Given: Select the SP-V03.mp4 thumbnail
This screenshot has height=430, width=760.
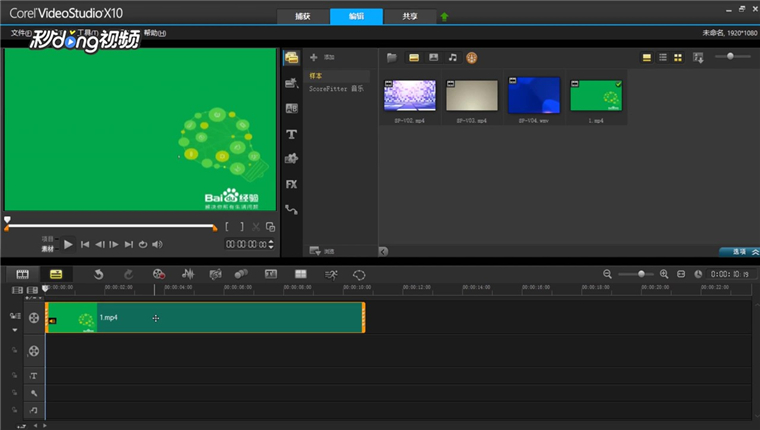Looking at the screenshot, I should coord(472,96).
